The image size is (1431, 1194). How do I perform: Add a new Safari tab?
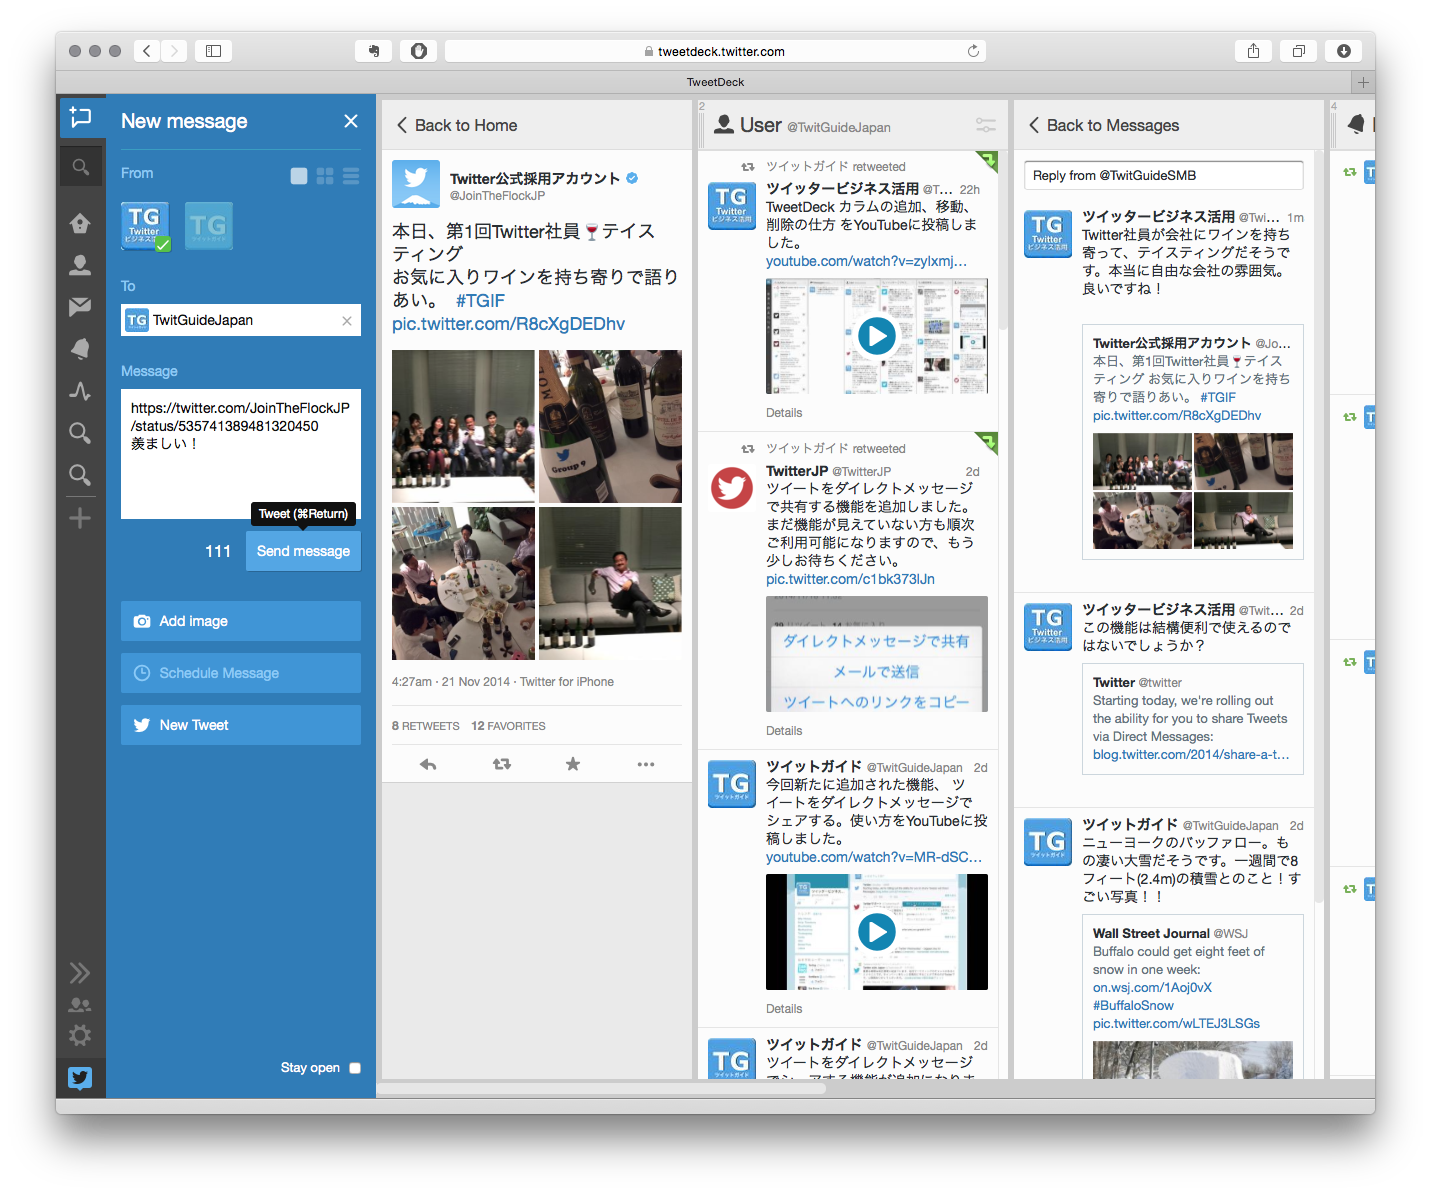(x=1363, y=82)
